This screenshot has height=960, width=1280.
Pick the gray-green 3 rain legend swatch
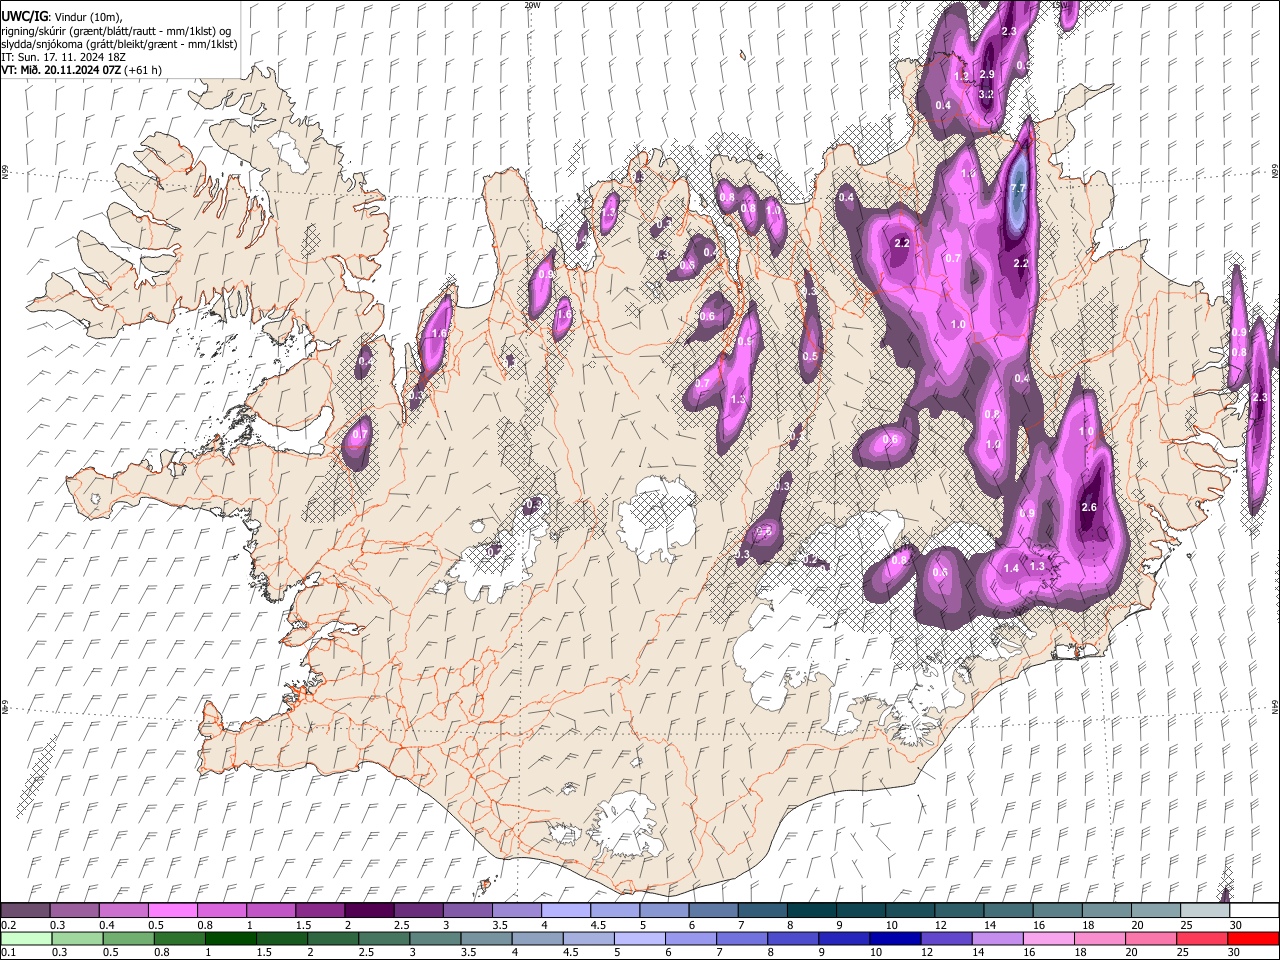coord(434,939)
